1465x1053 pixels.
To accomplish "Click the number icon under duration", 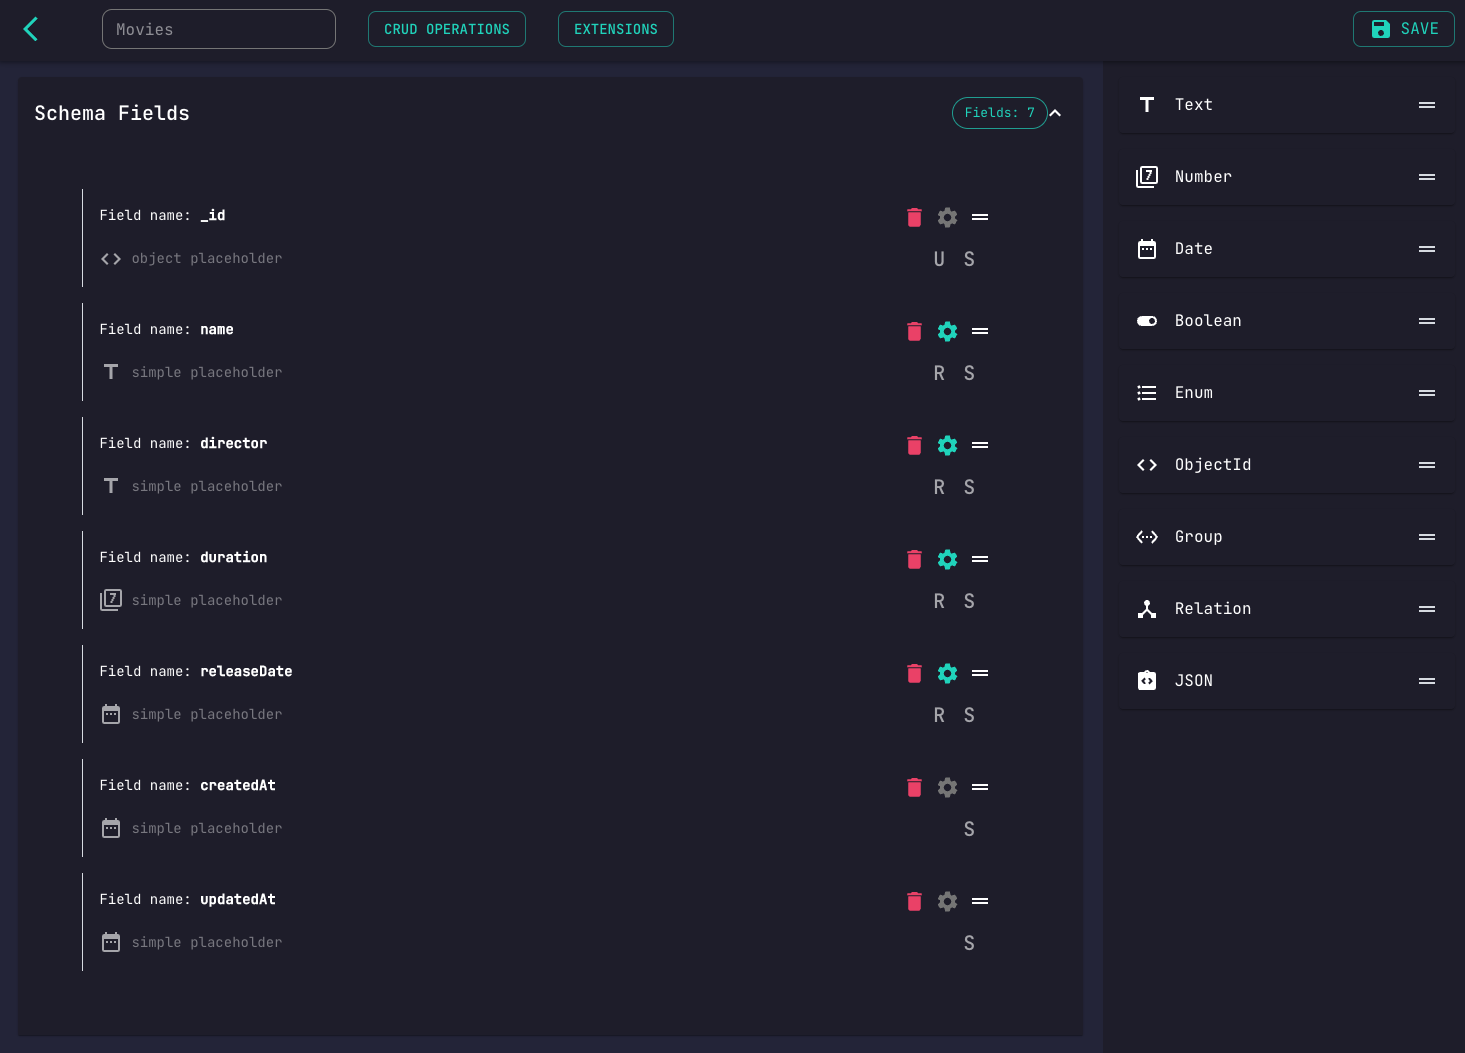I will pos(111,600).
